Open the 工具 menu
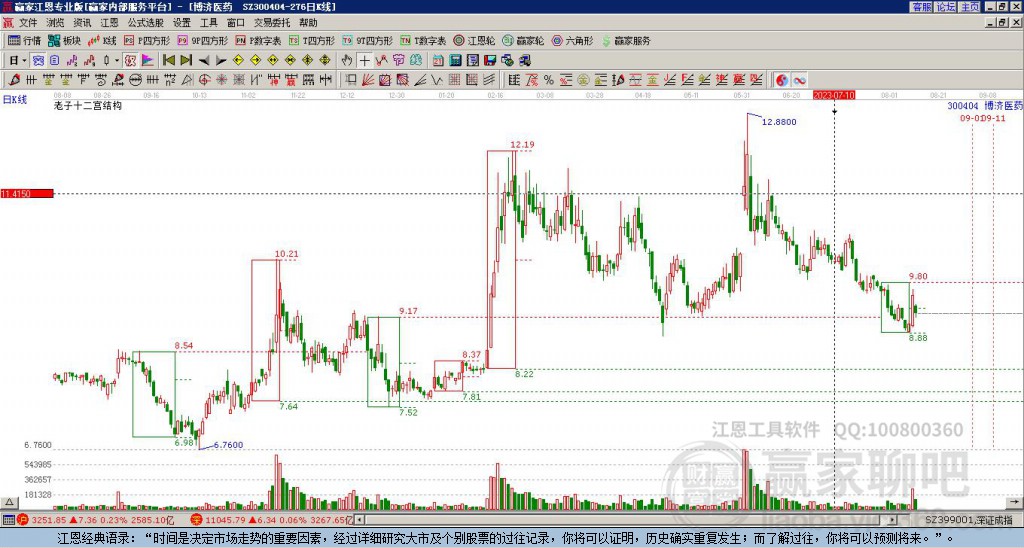The height and width of the screenshot is (548, 1024). [x=208, y=23]
